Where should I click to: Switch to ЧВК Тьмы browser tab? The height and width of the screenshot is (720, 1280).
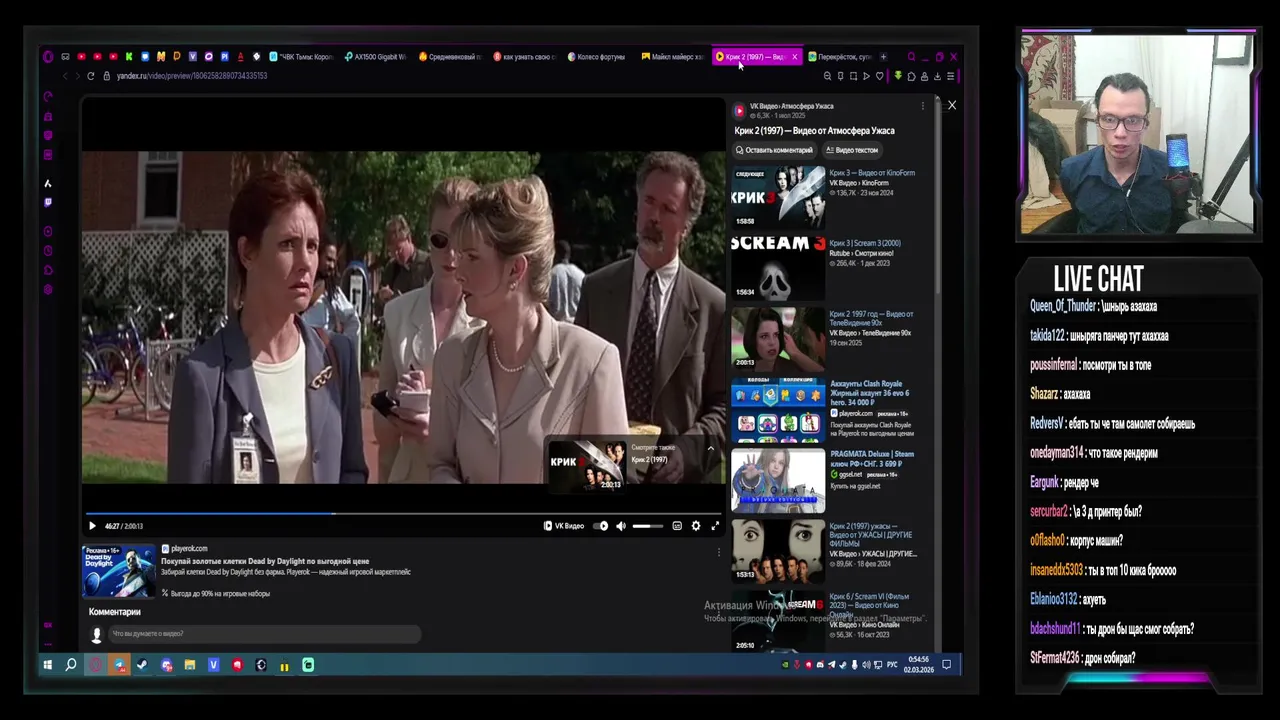301,57
